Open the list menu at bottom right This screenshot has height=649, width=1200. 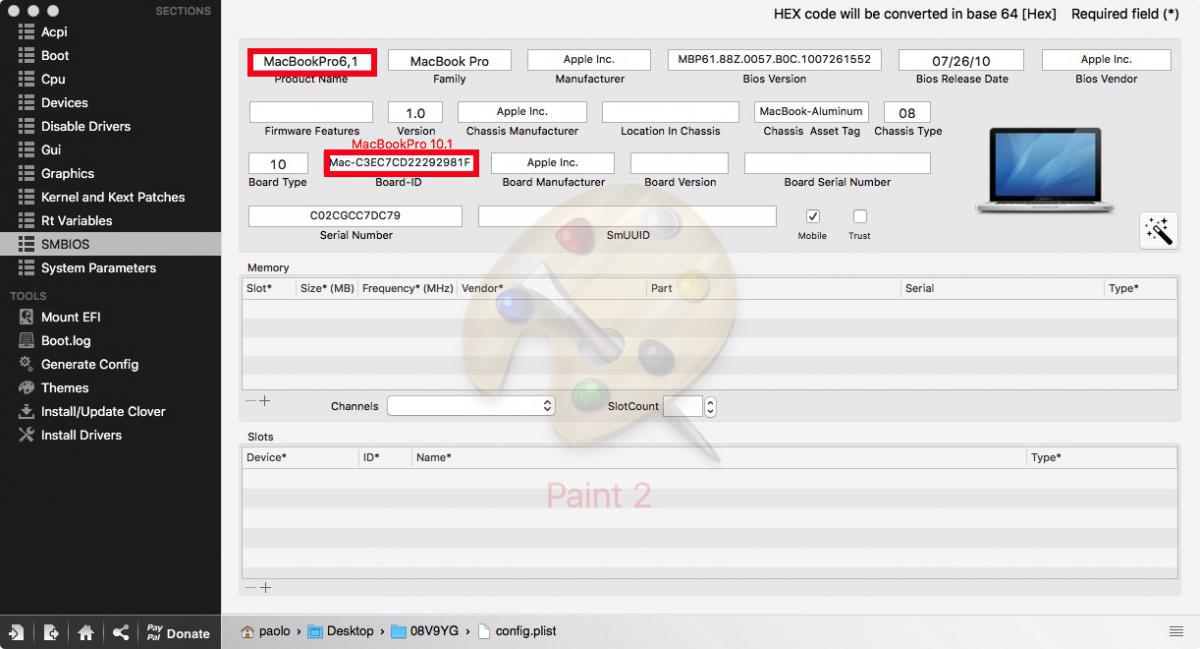(1176, 631)
